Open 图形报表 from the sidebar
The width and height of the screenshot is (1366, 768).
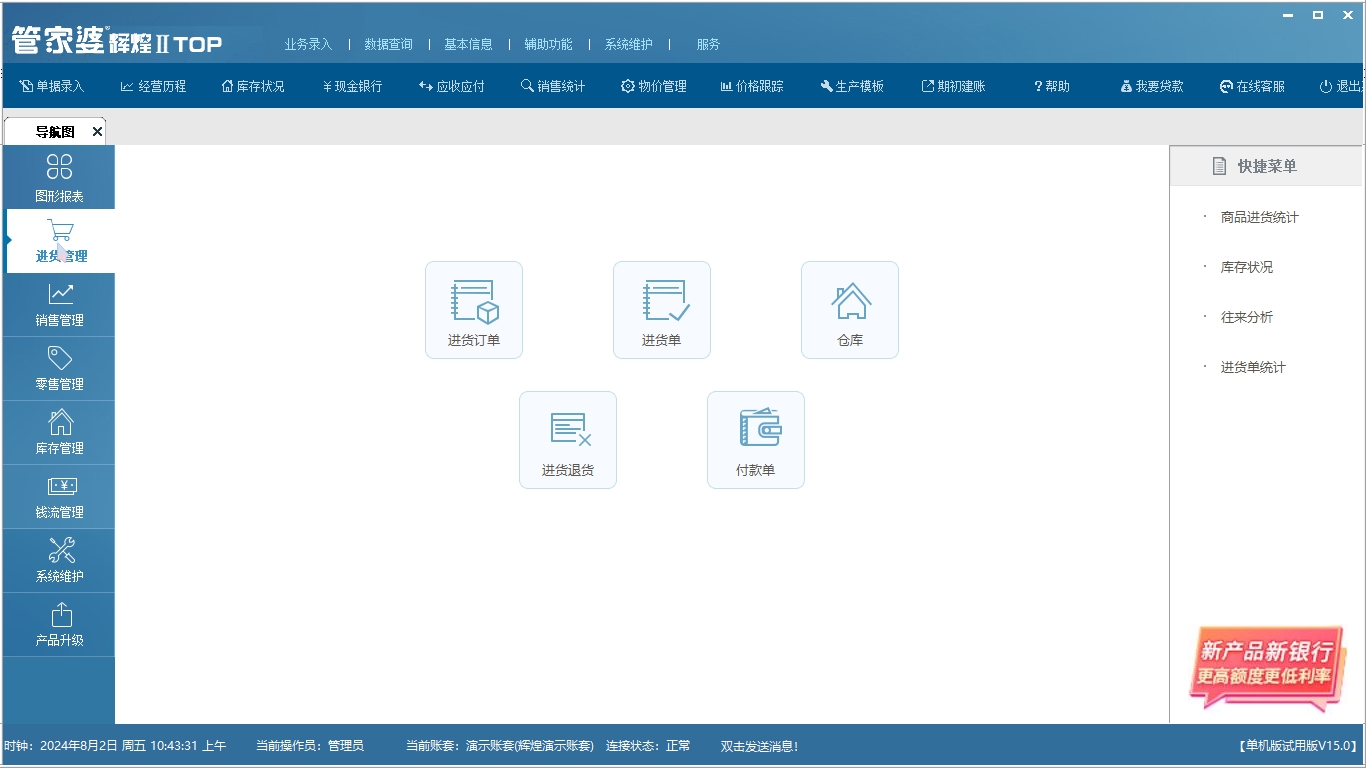click(x=58, y=177)
